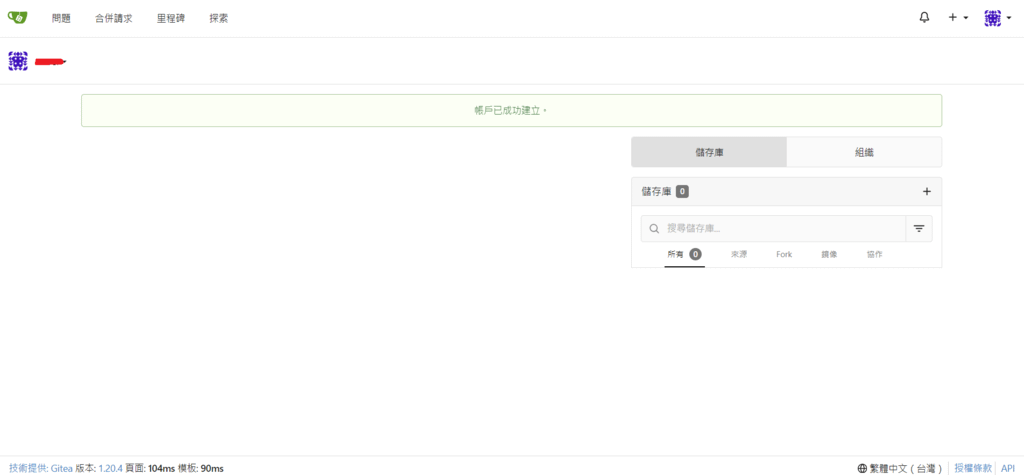Viewport: 1024px width, 475px height.
Task: Click the 帳戶已成功建立 success message
Action: pyautogui.click(x=511, y=110)
